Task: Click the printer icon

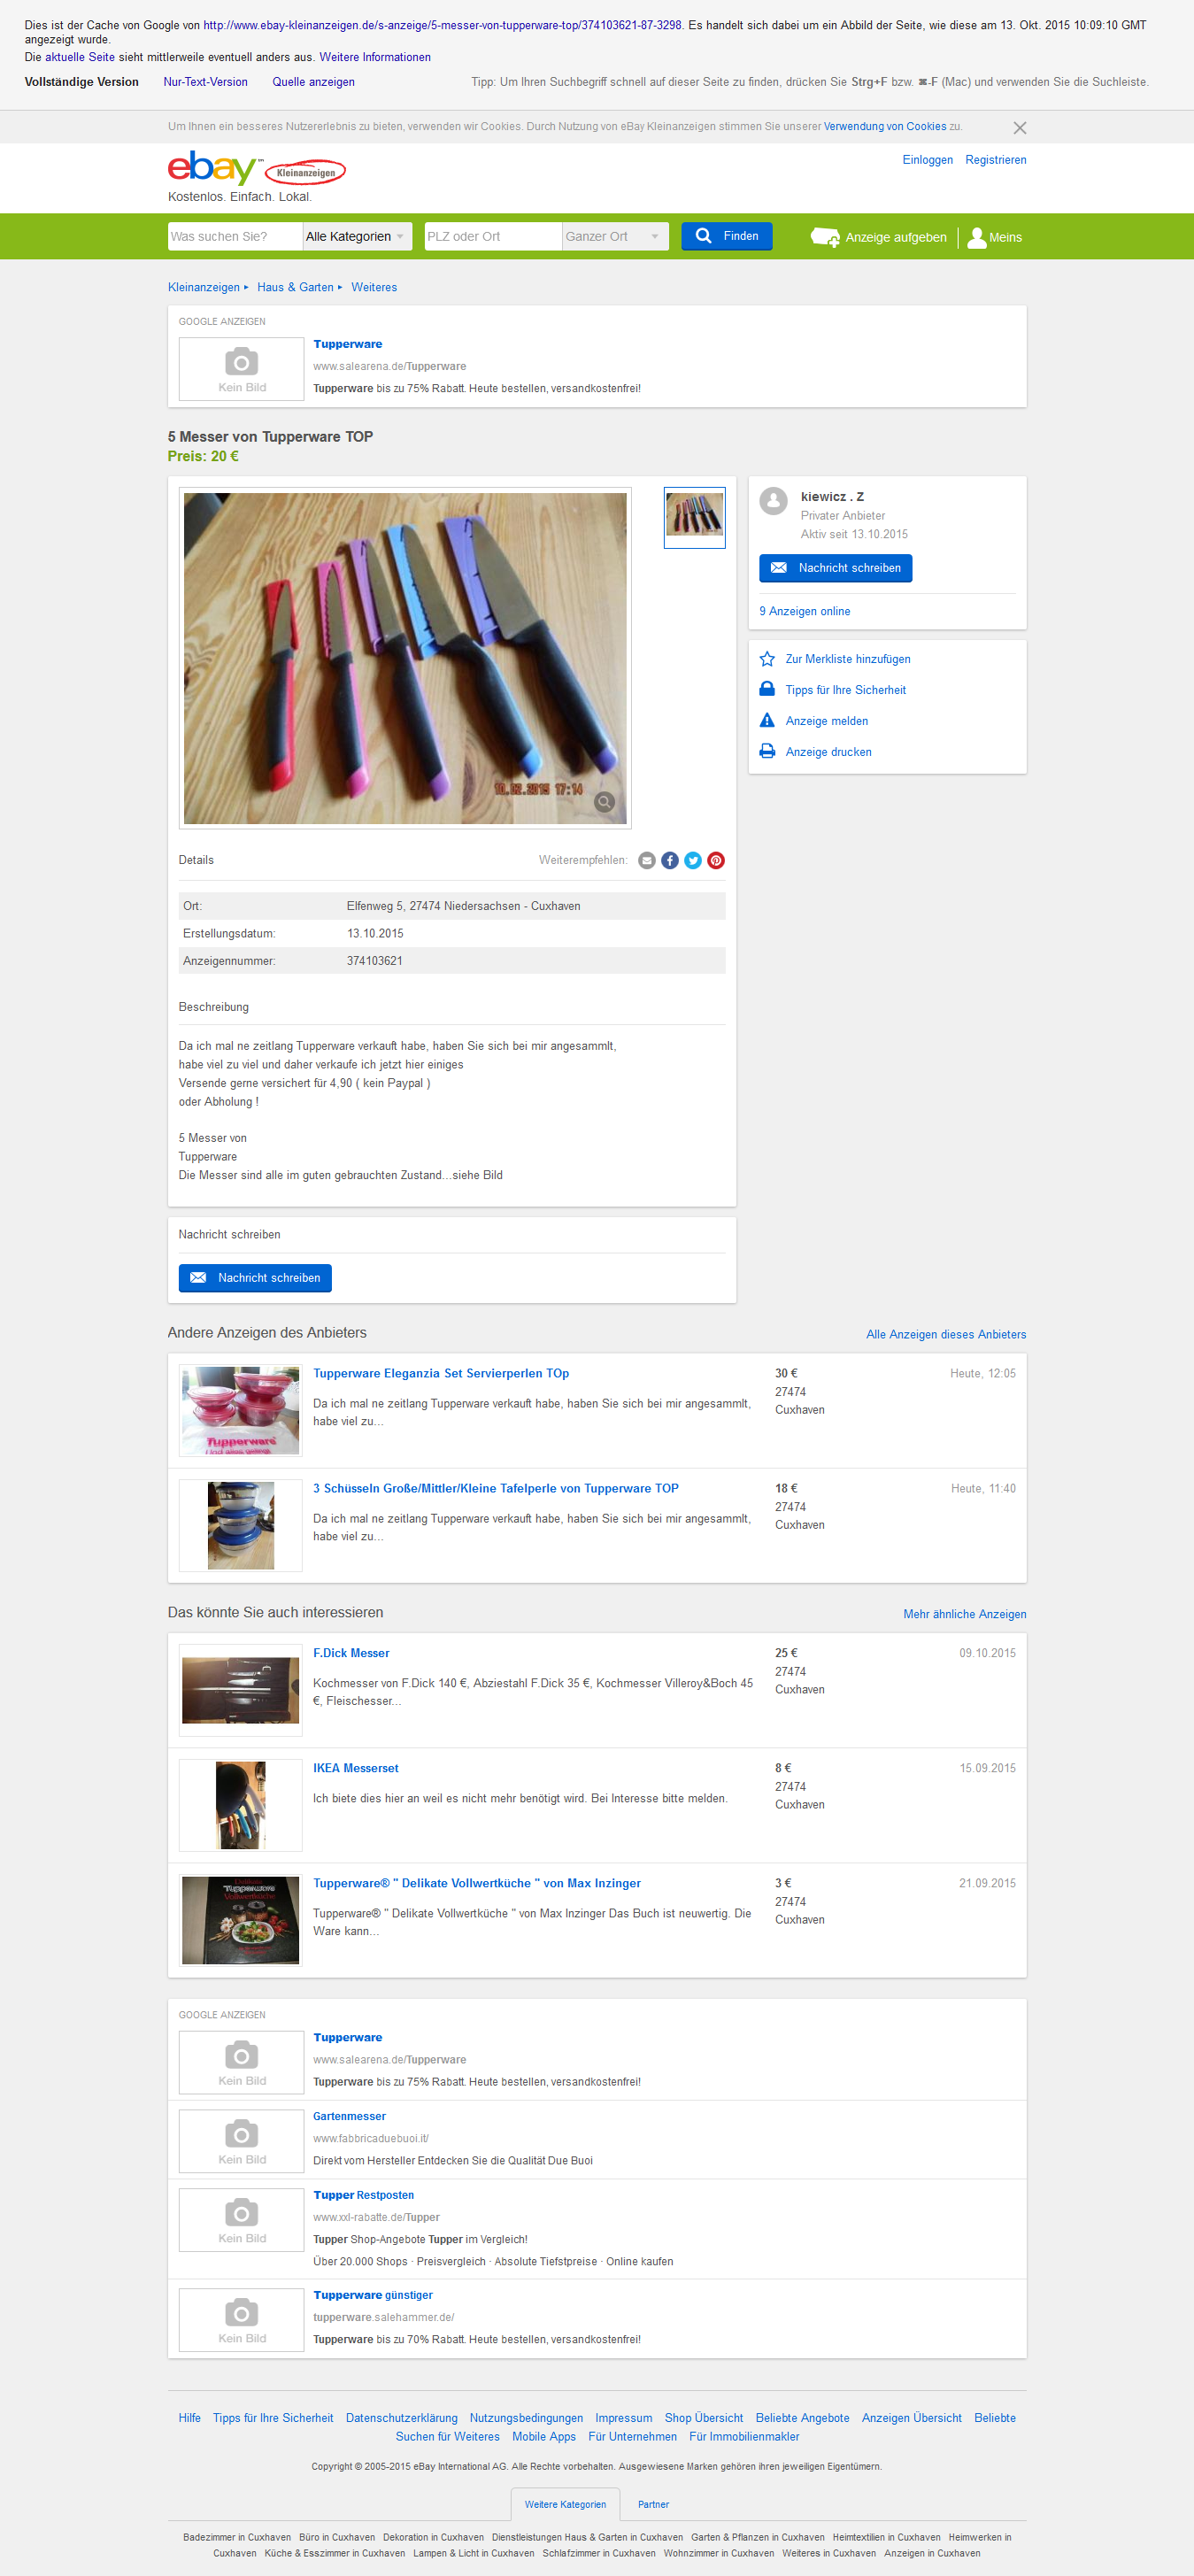Action: click(767, 751)
